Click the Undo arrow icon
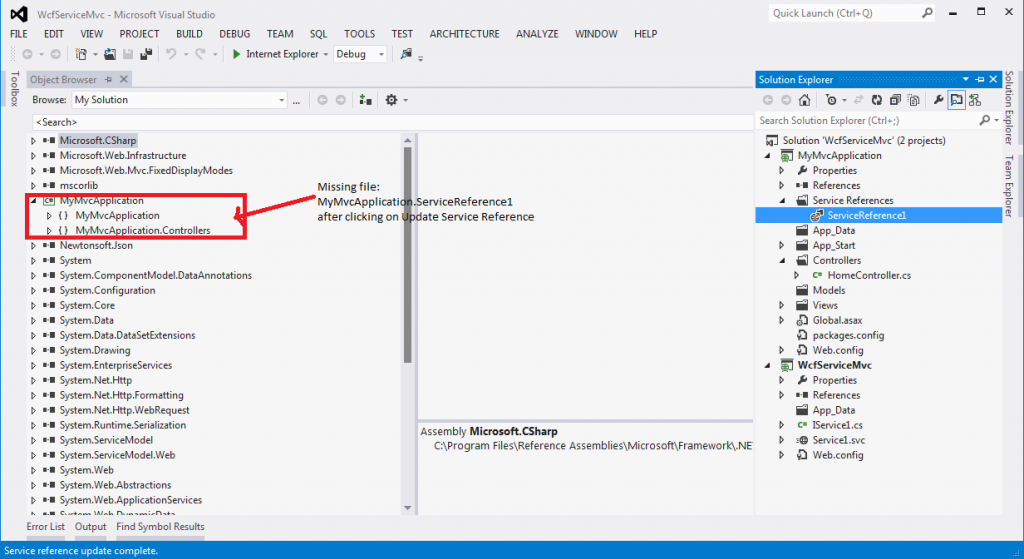 (x=171, y=54)
